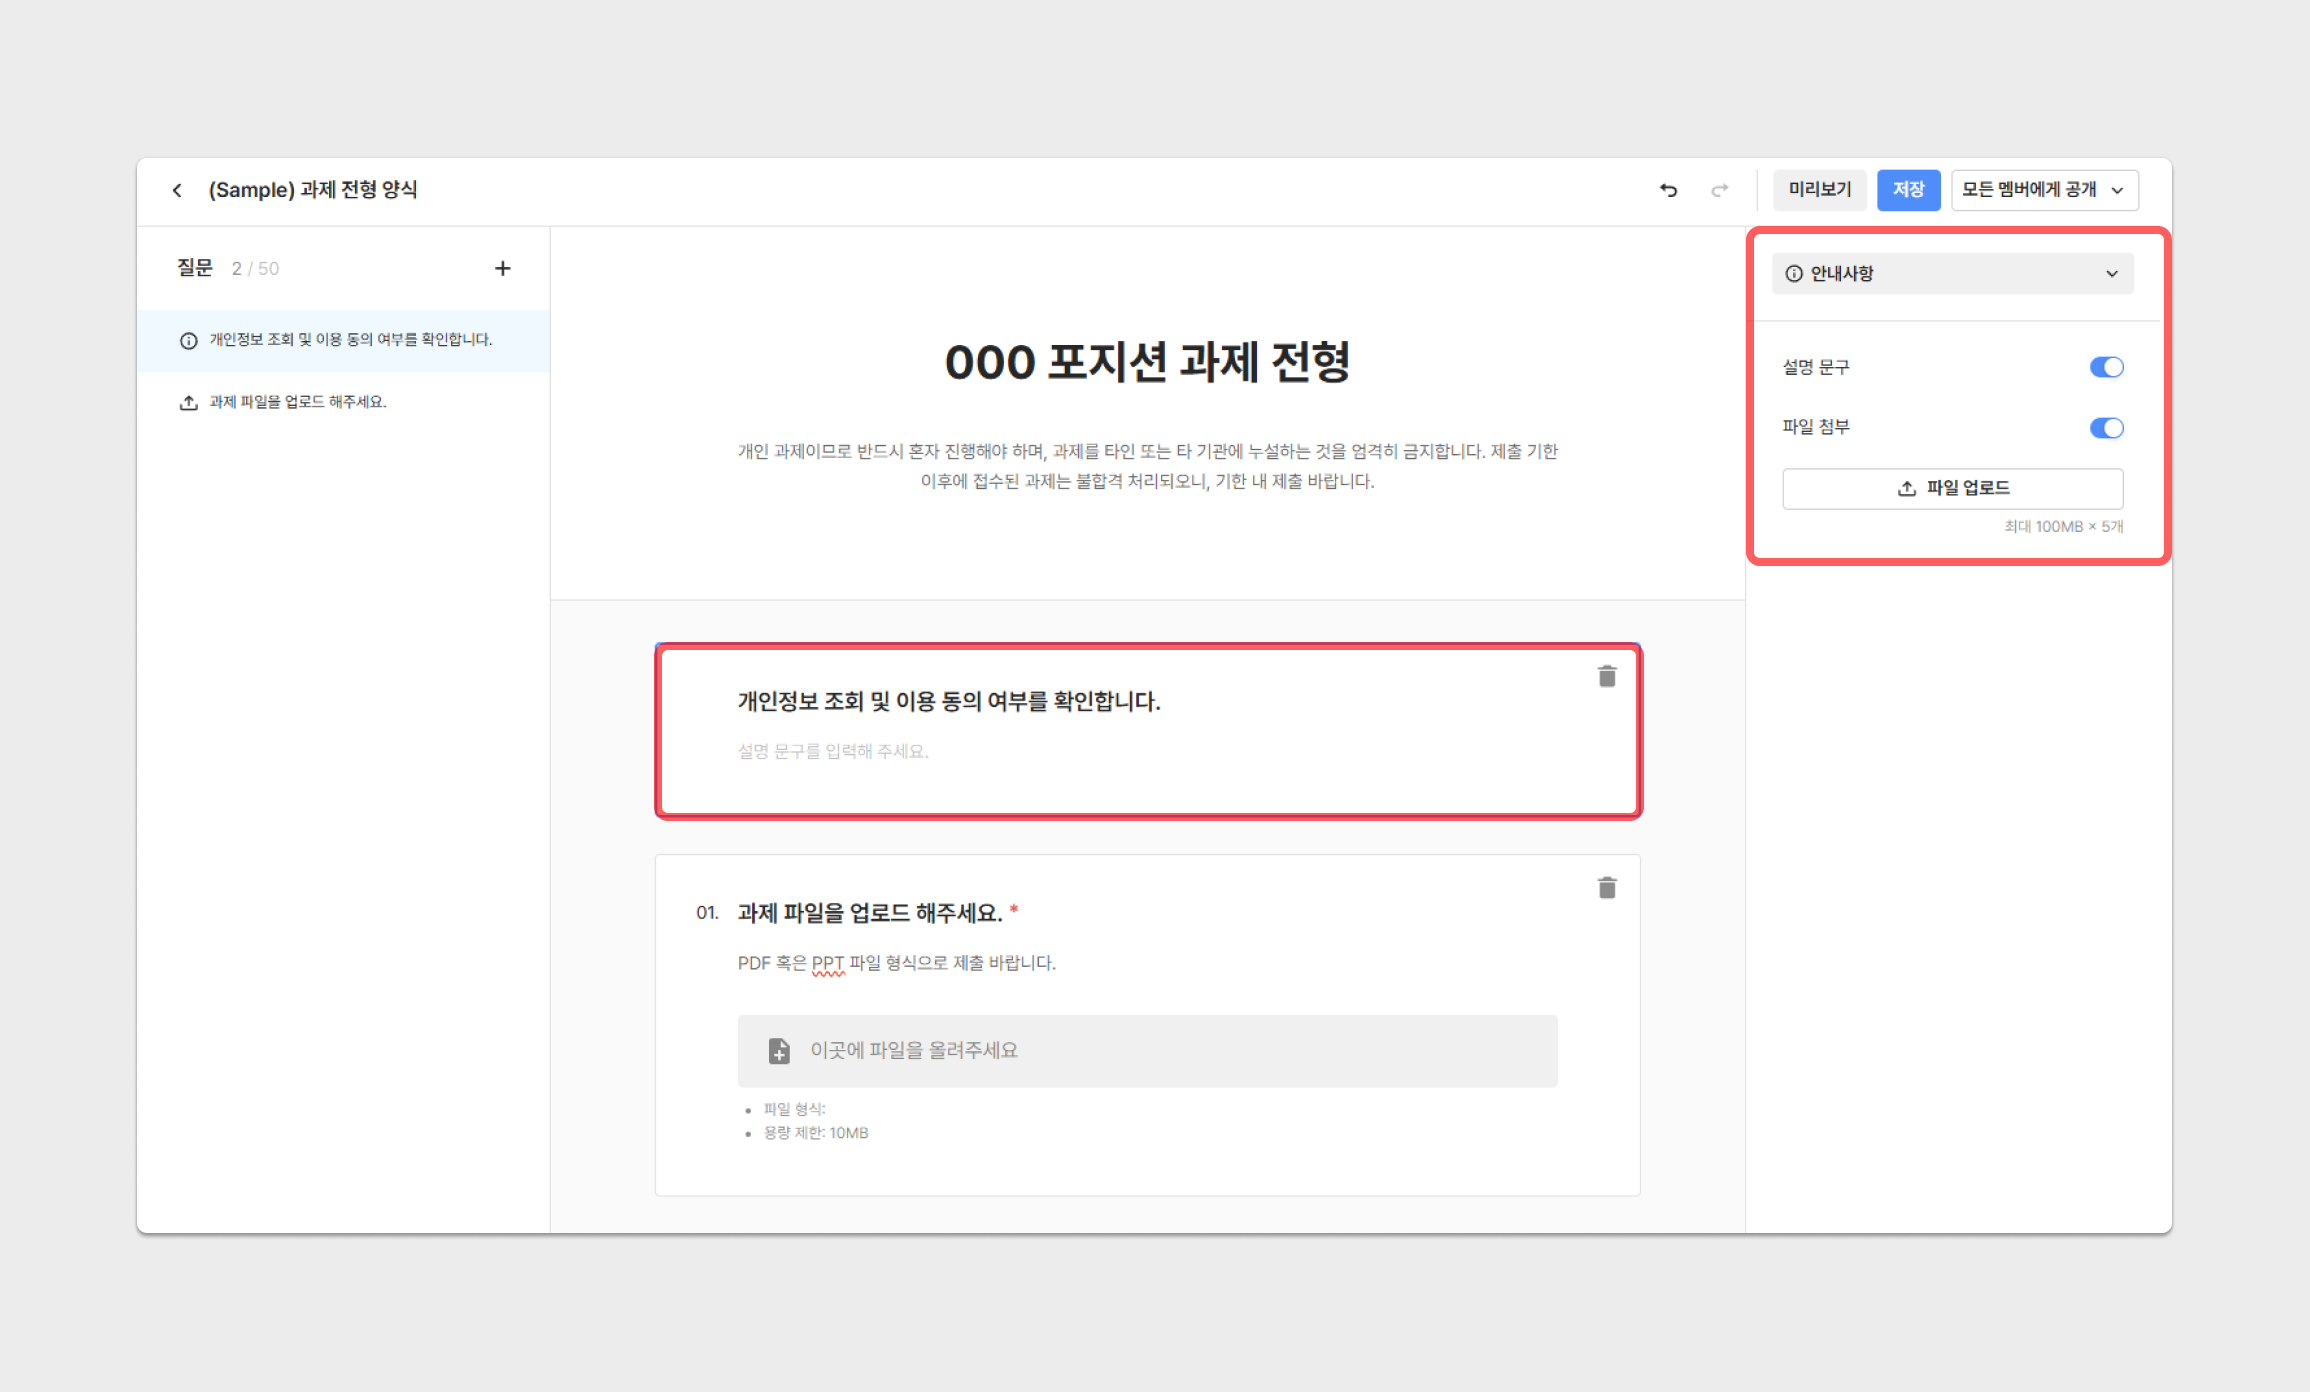Click the blue 저장 save button
The image size is (2310, 1392).
(1907, 190)
